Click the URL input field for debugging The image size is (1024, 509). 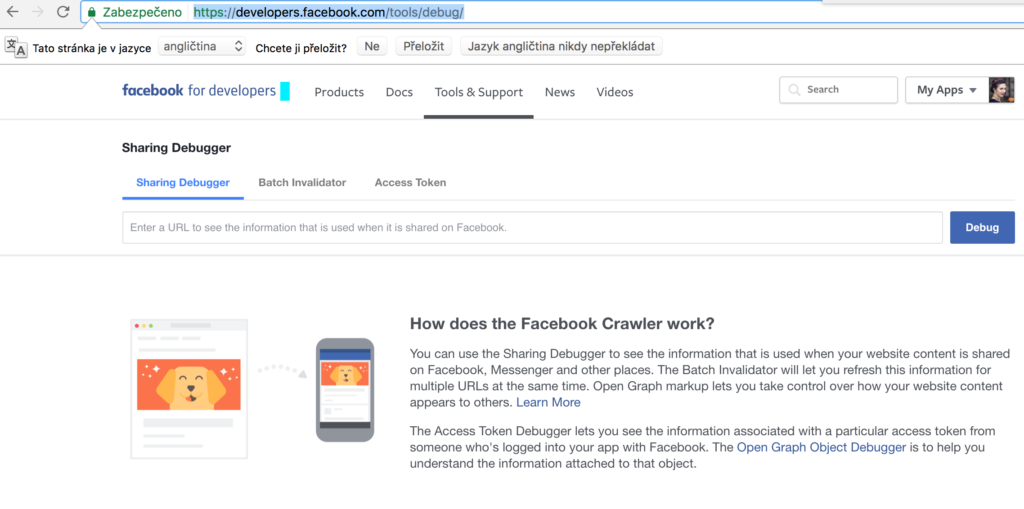tap(532, 228)
